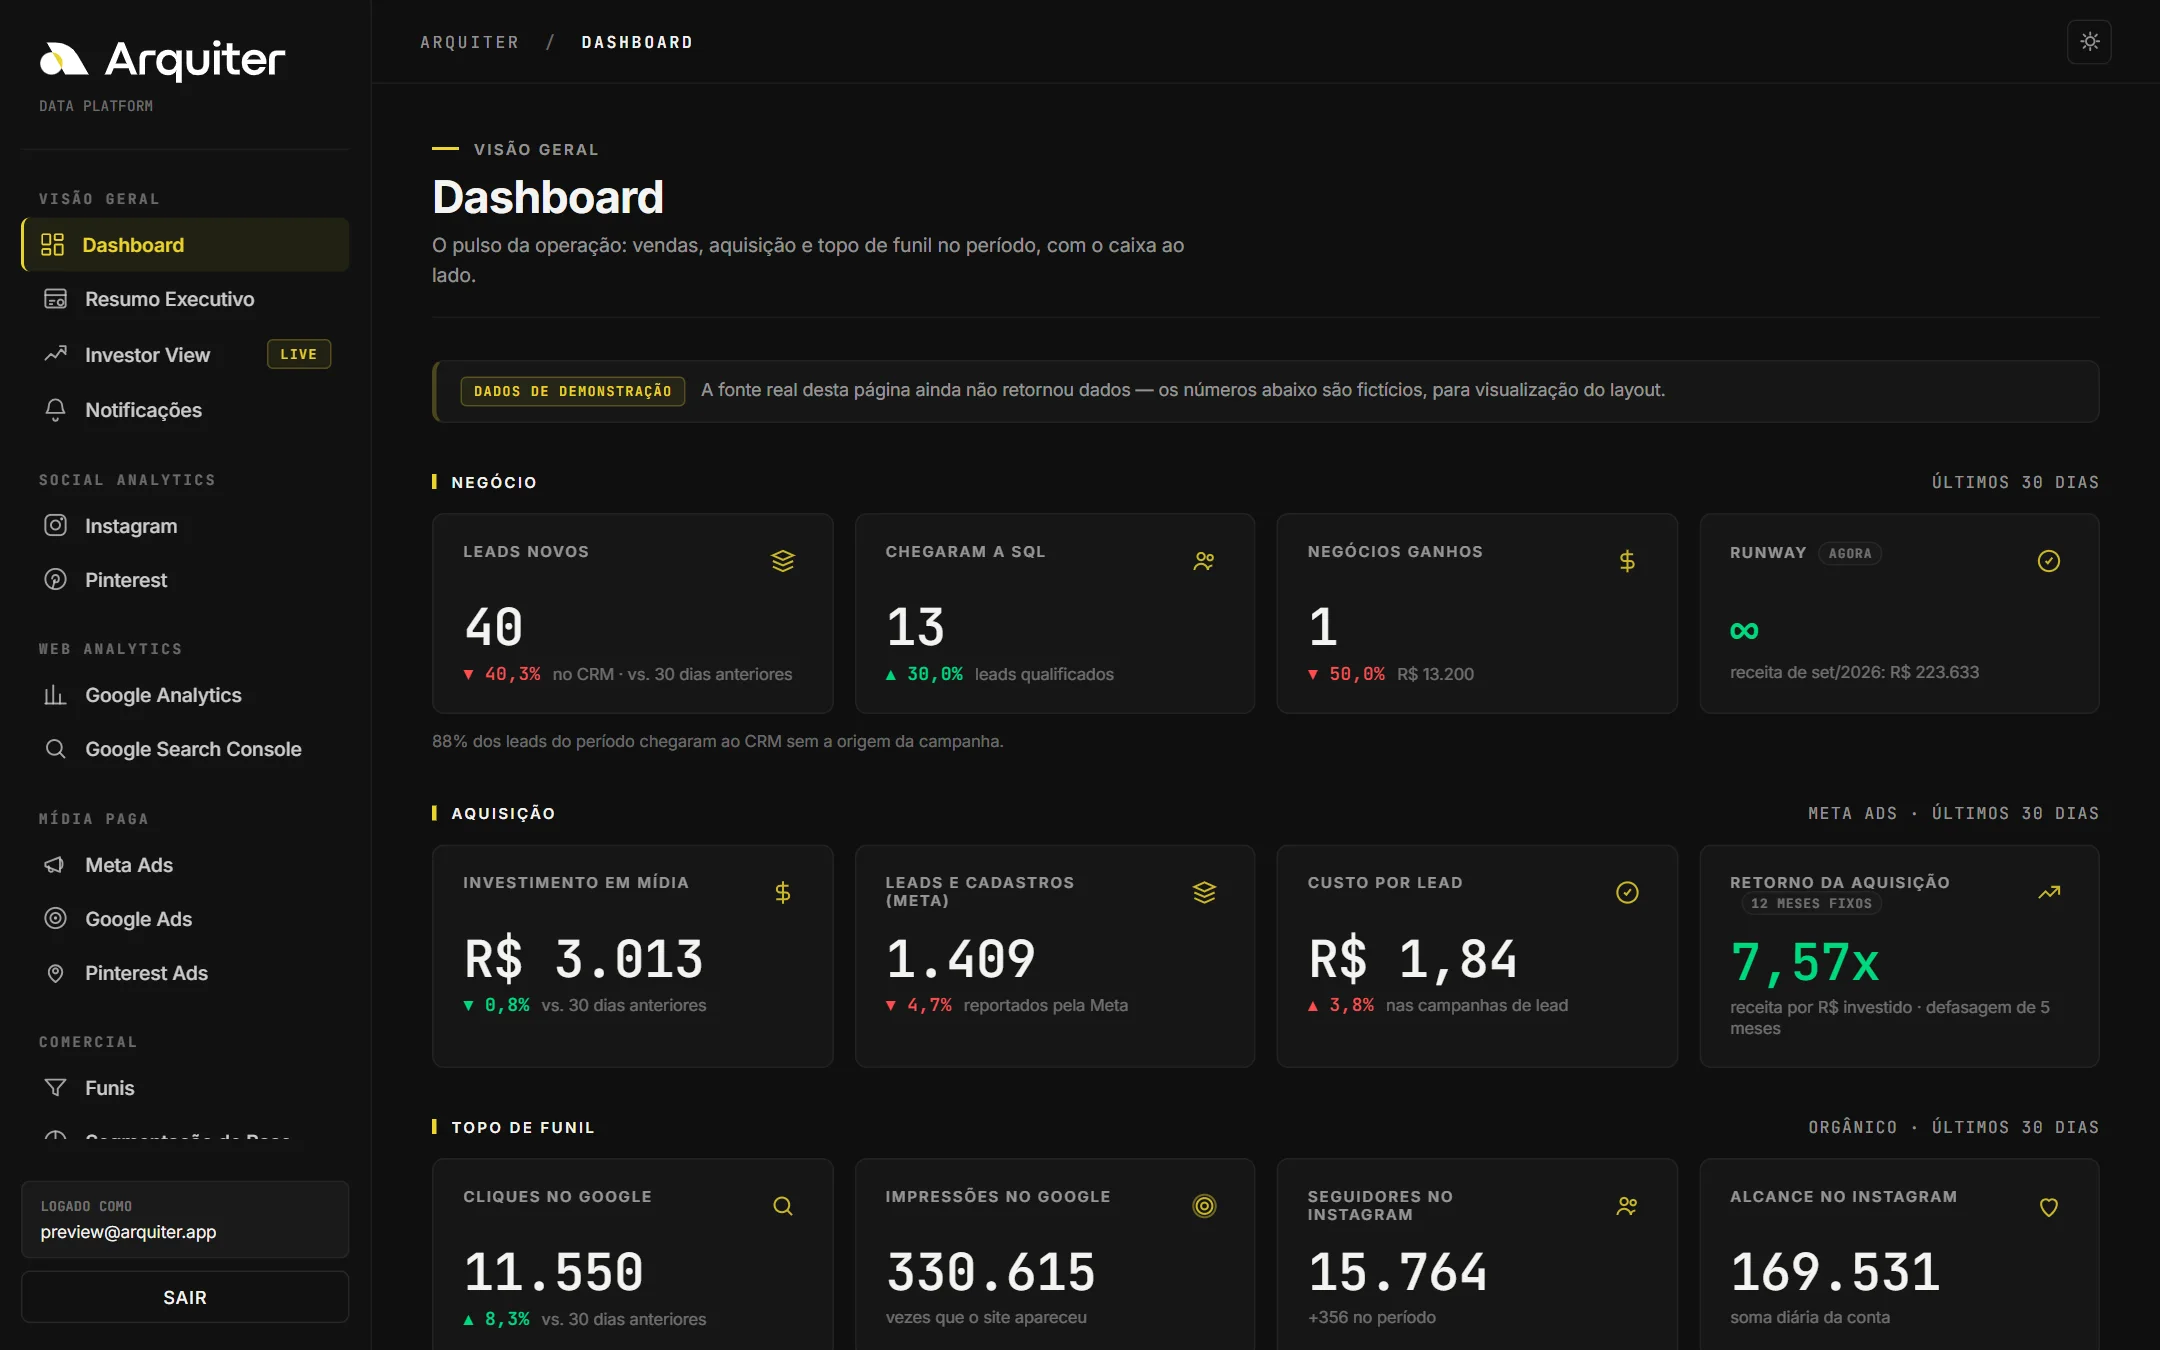Screen dimensions: 2160x1350
Task: Click the infinity runway value
Action: (x=1744, y=630)
